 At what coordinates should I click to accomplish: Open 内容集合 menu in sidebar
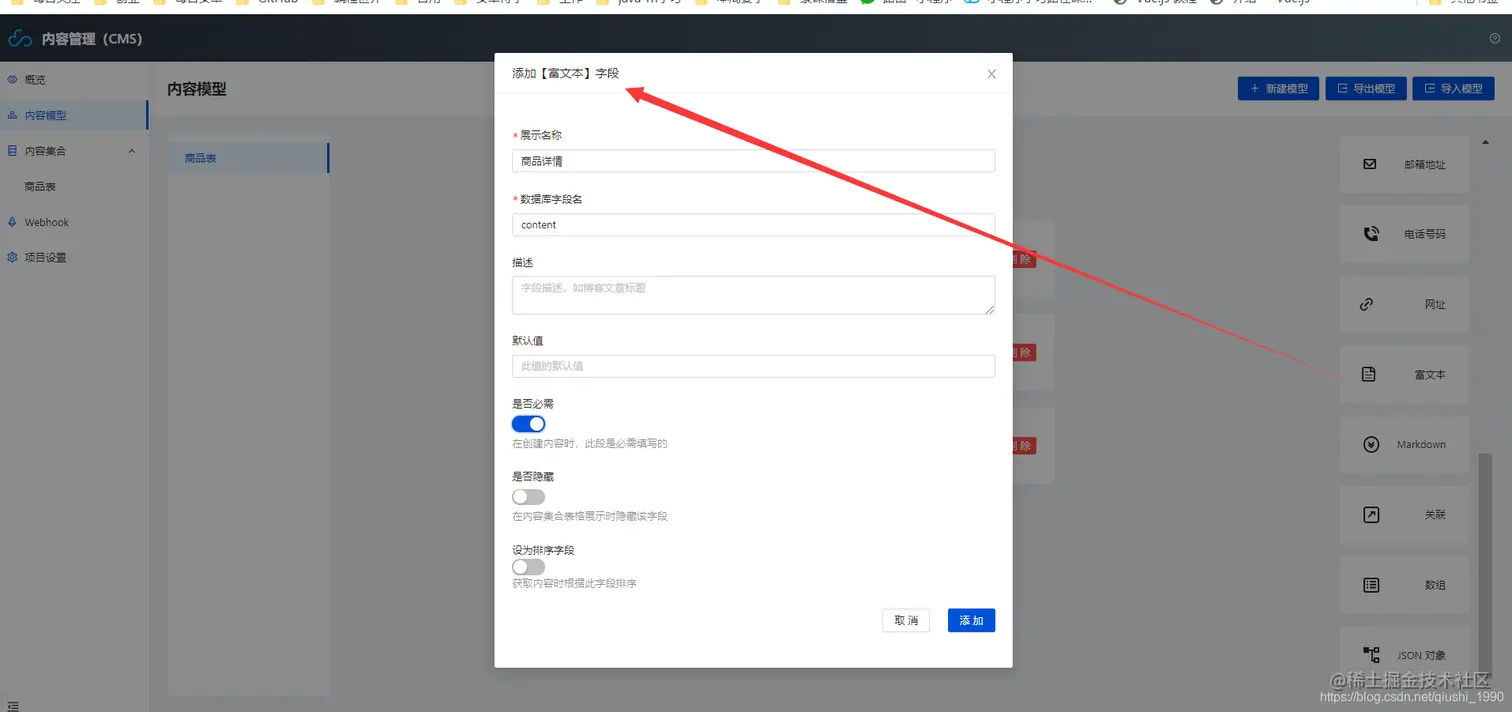[74, 151]
